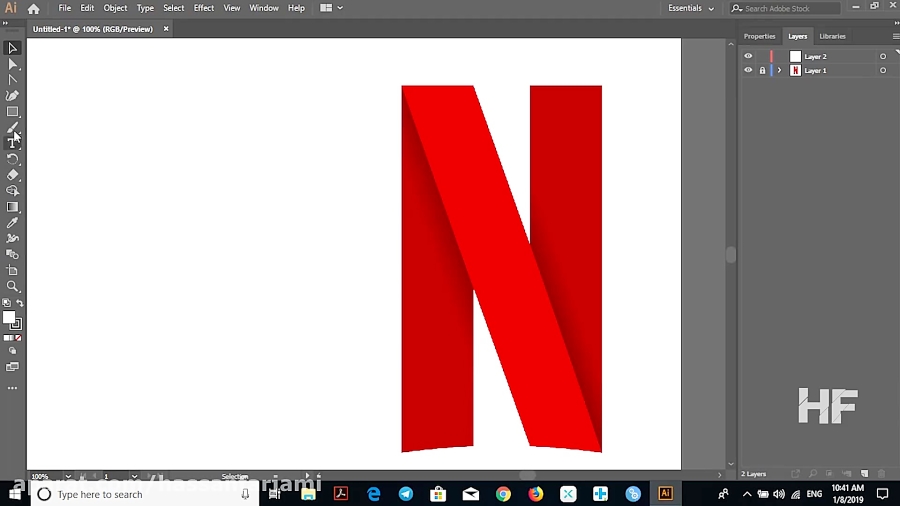Viewport: 900px width, 506px height.
Task: Close Untitled-1 document tab
Action: click(x=166, y=29)
